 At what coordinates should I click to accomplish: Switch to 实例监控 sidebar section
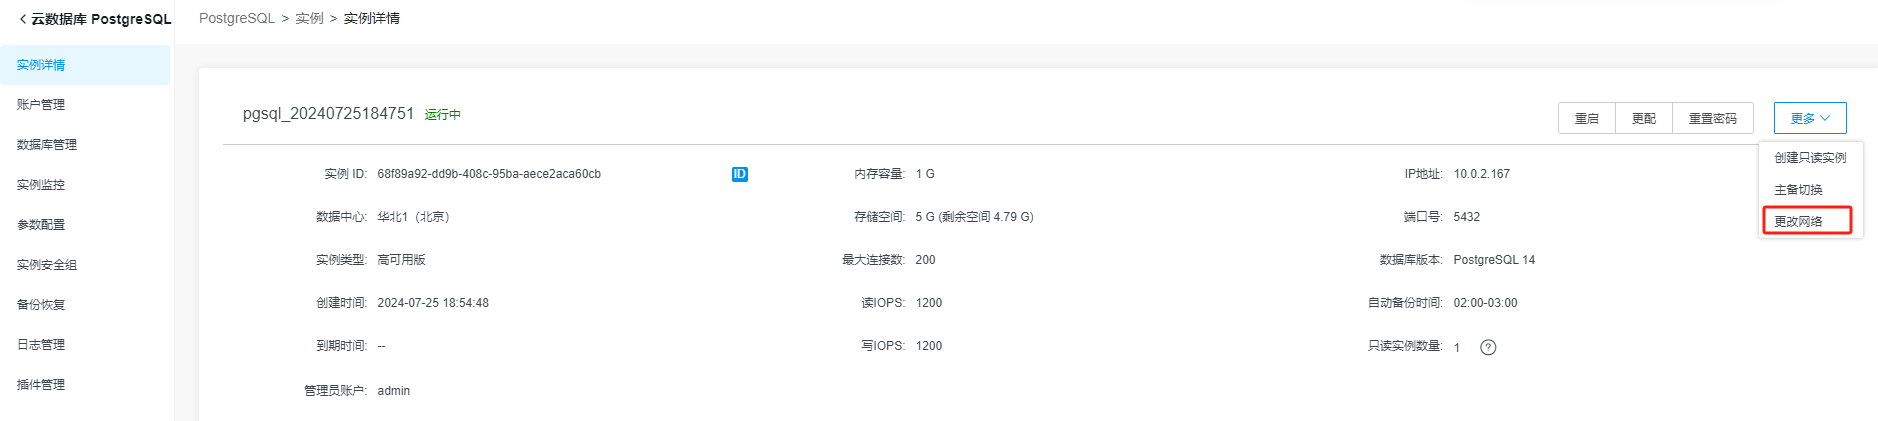tap(41, 185)
